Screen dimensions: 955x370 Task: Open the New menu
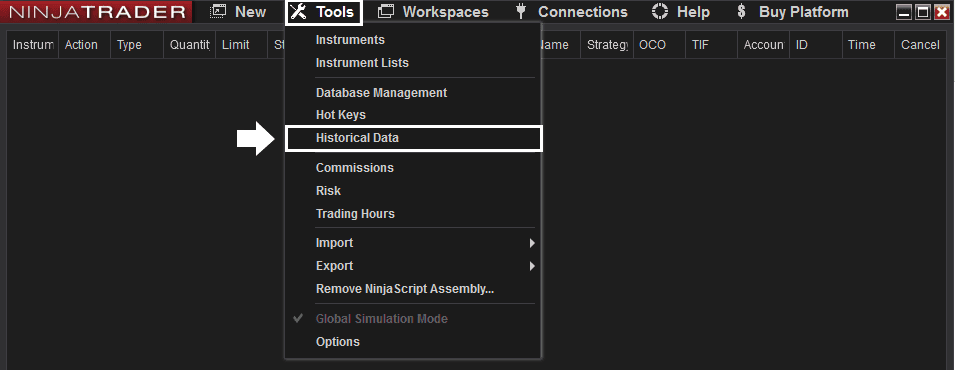pyautogui.click(x=238, y=12)
